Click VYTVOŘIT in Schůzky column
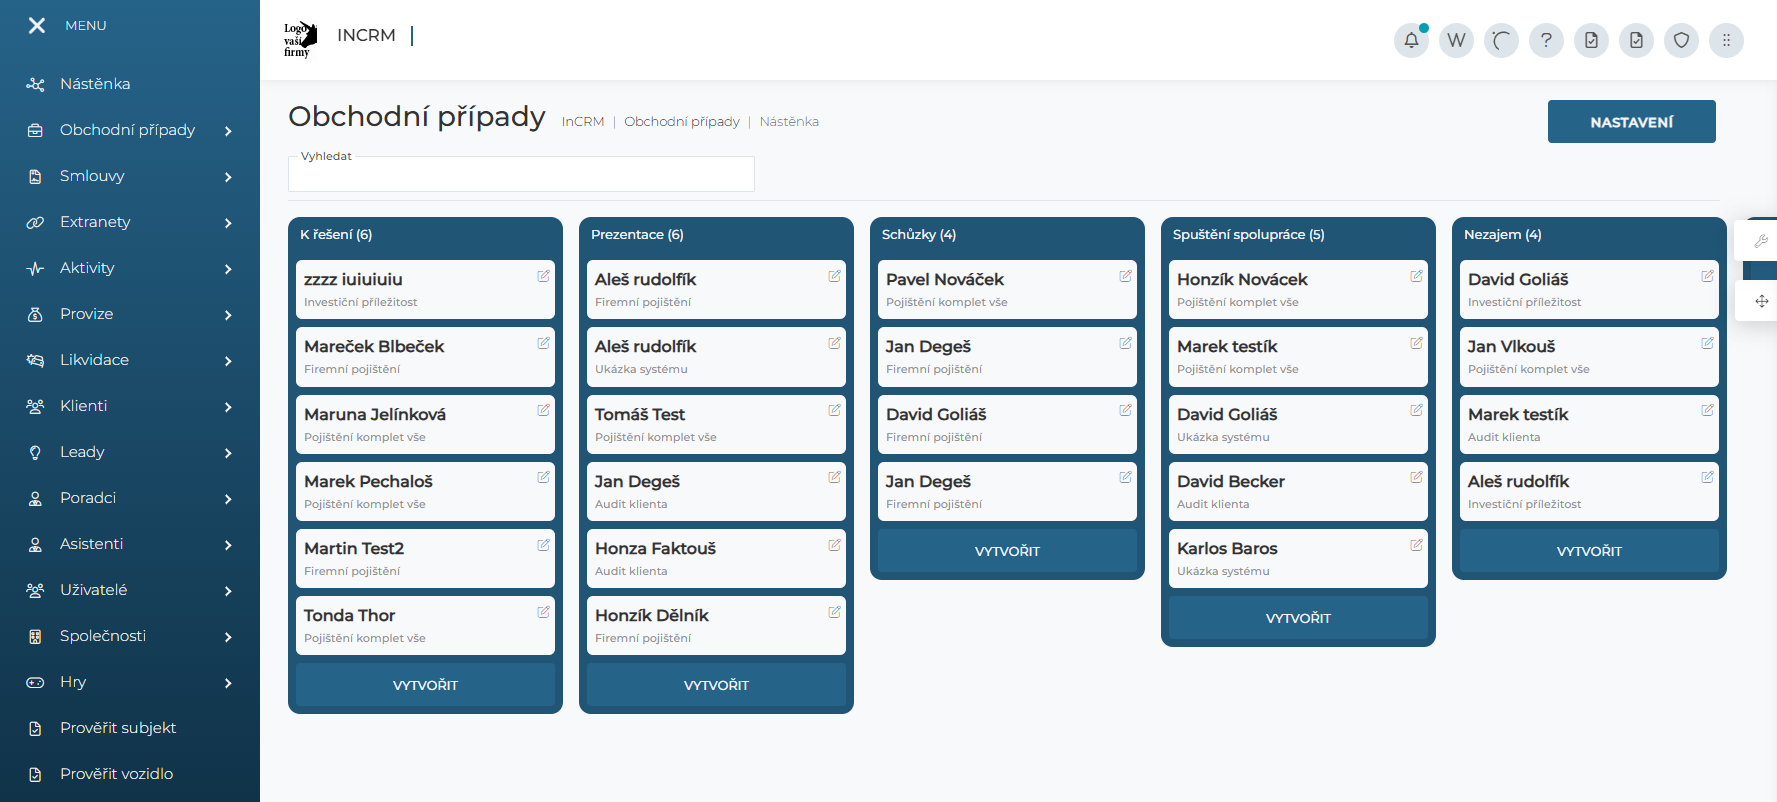Screen dimensions: 1777x802 [x=1007, y=551]
